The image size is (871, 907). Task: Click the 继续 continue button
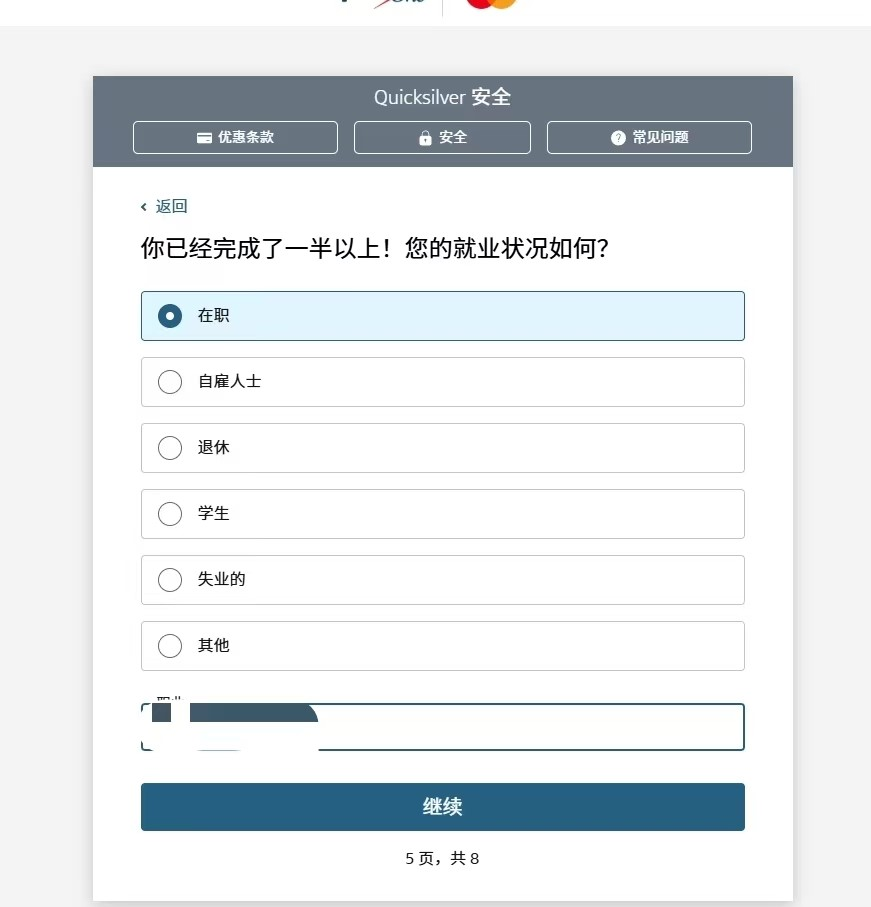click(x=442, y=806)
